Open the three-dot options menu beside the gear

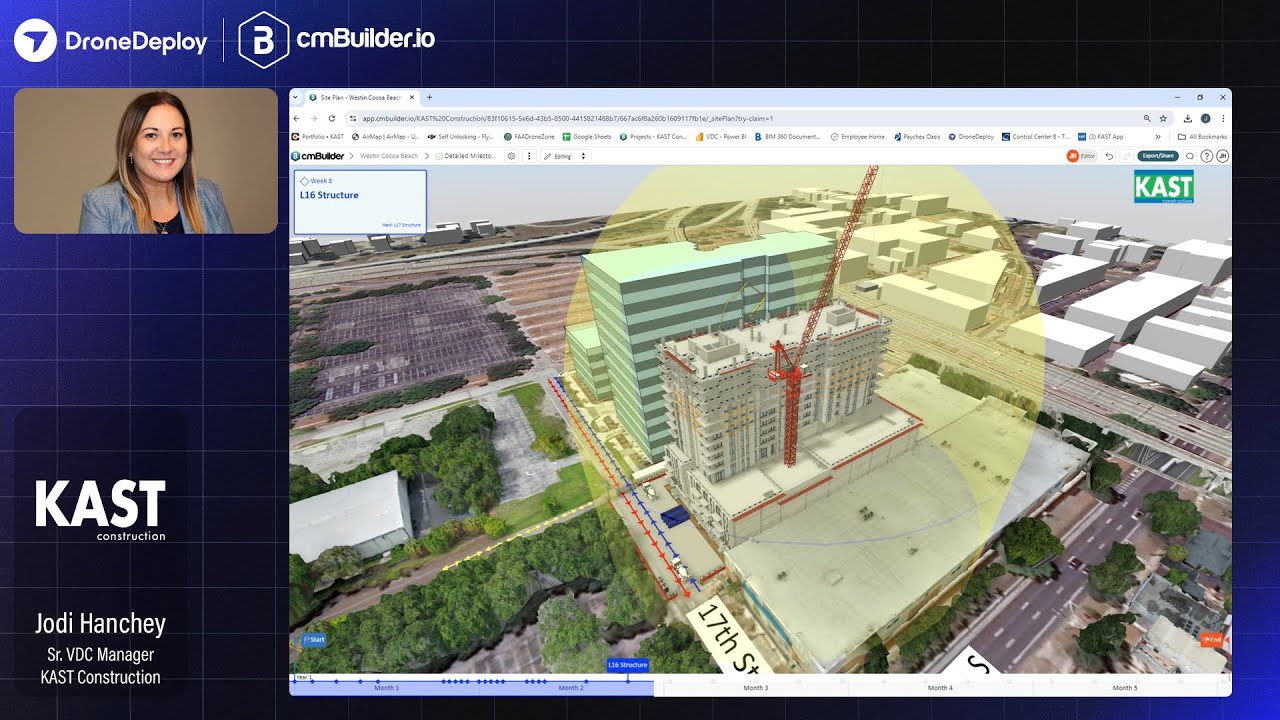coord(529,156)
